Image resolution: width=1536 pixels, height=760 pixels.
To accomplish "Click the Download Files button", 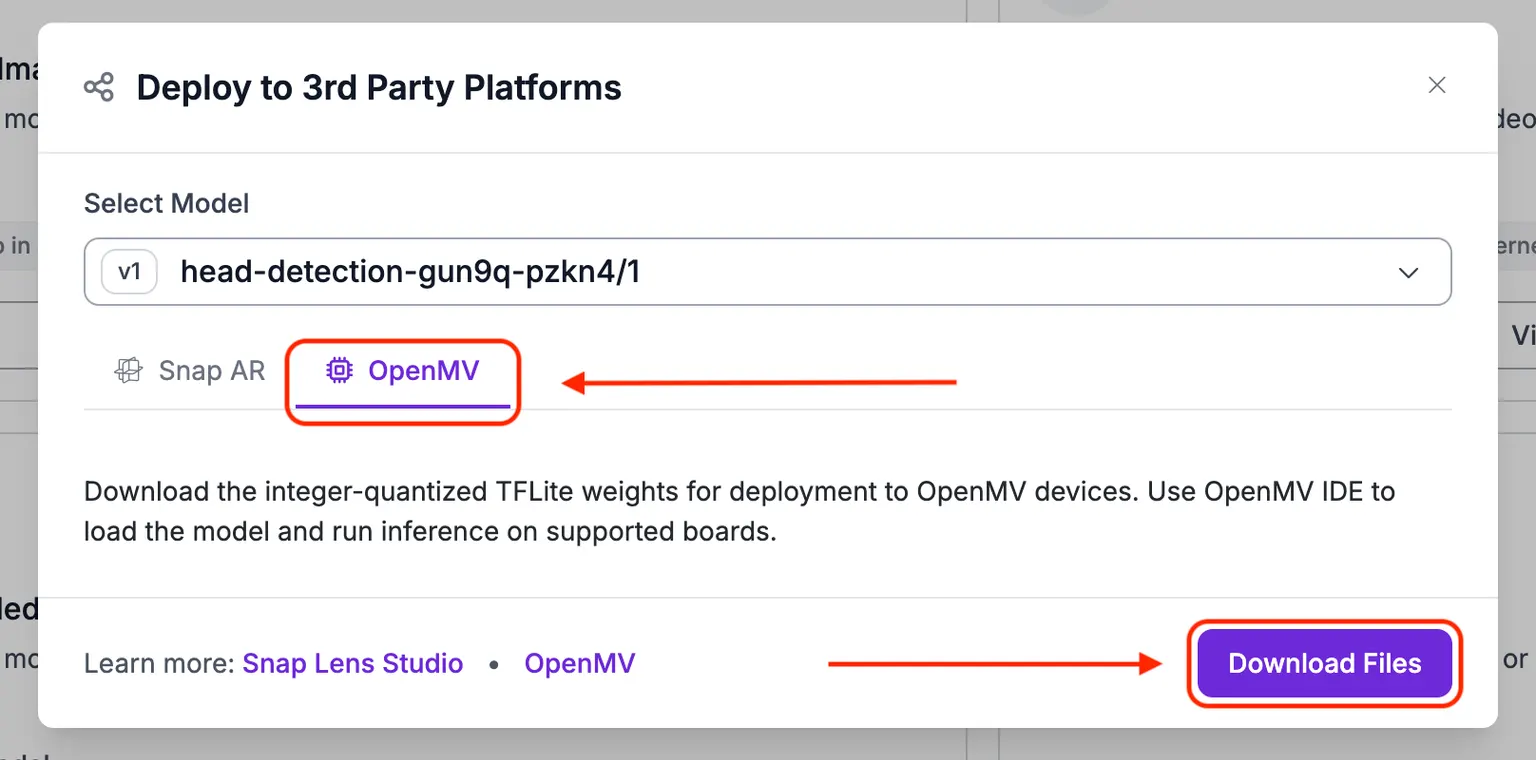I will 1325,663.
